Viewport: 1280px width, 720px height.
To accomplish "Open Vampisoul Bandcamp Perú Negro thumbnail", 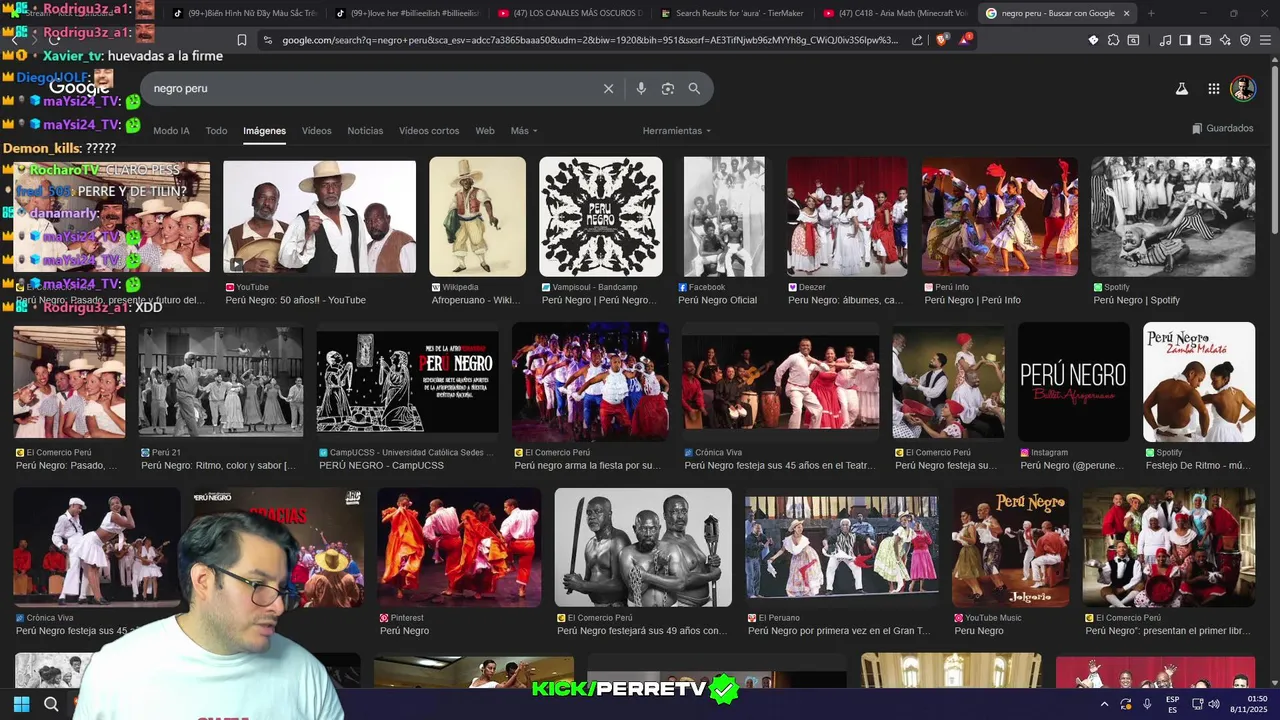I will click(x=601, y=216).
